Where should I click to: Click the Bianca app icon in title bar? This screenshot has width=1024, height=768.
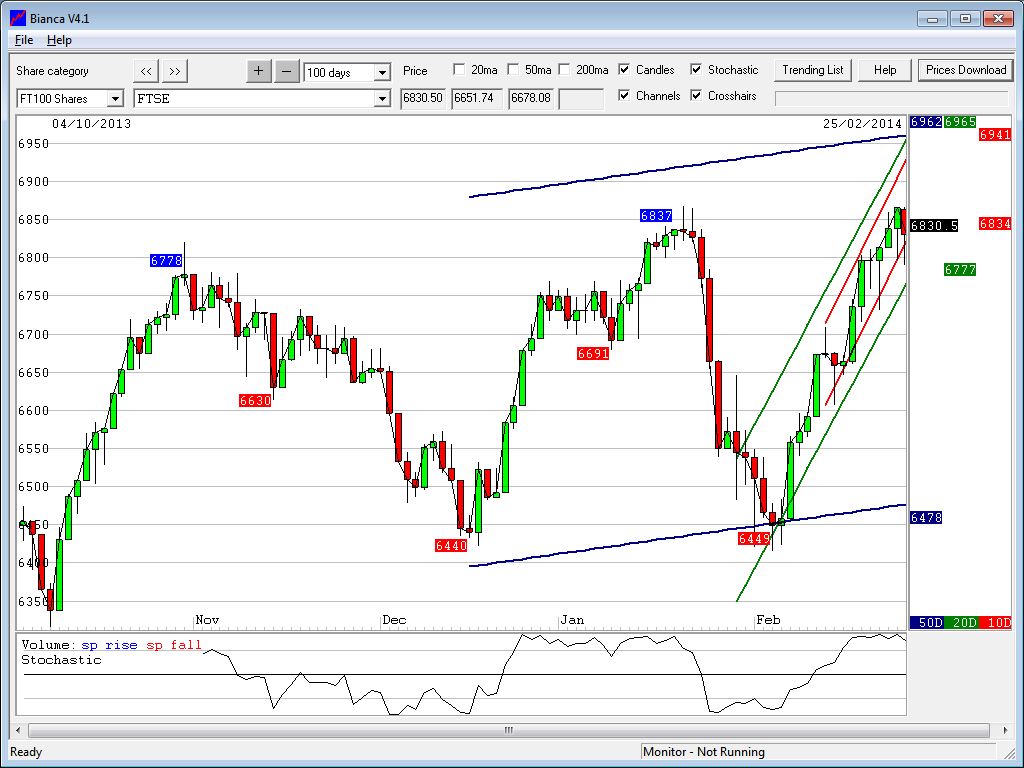click(x=17, y=18)
